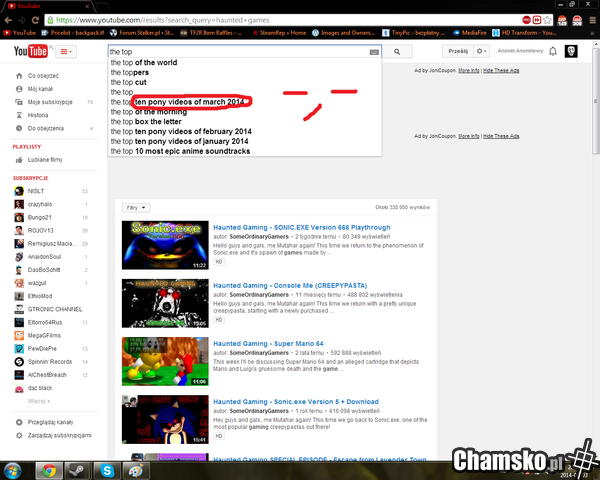Open the settings gear dropdown
This screenshot has width=600, height=480.
482,51
